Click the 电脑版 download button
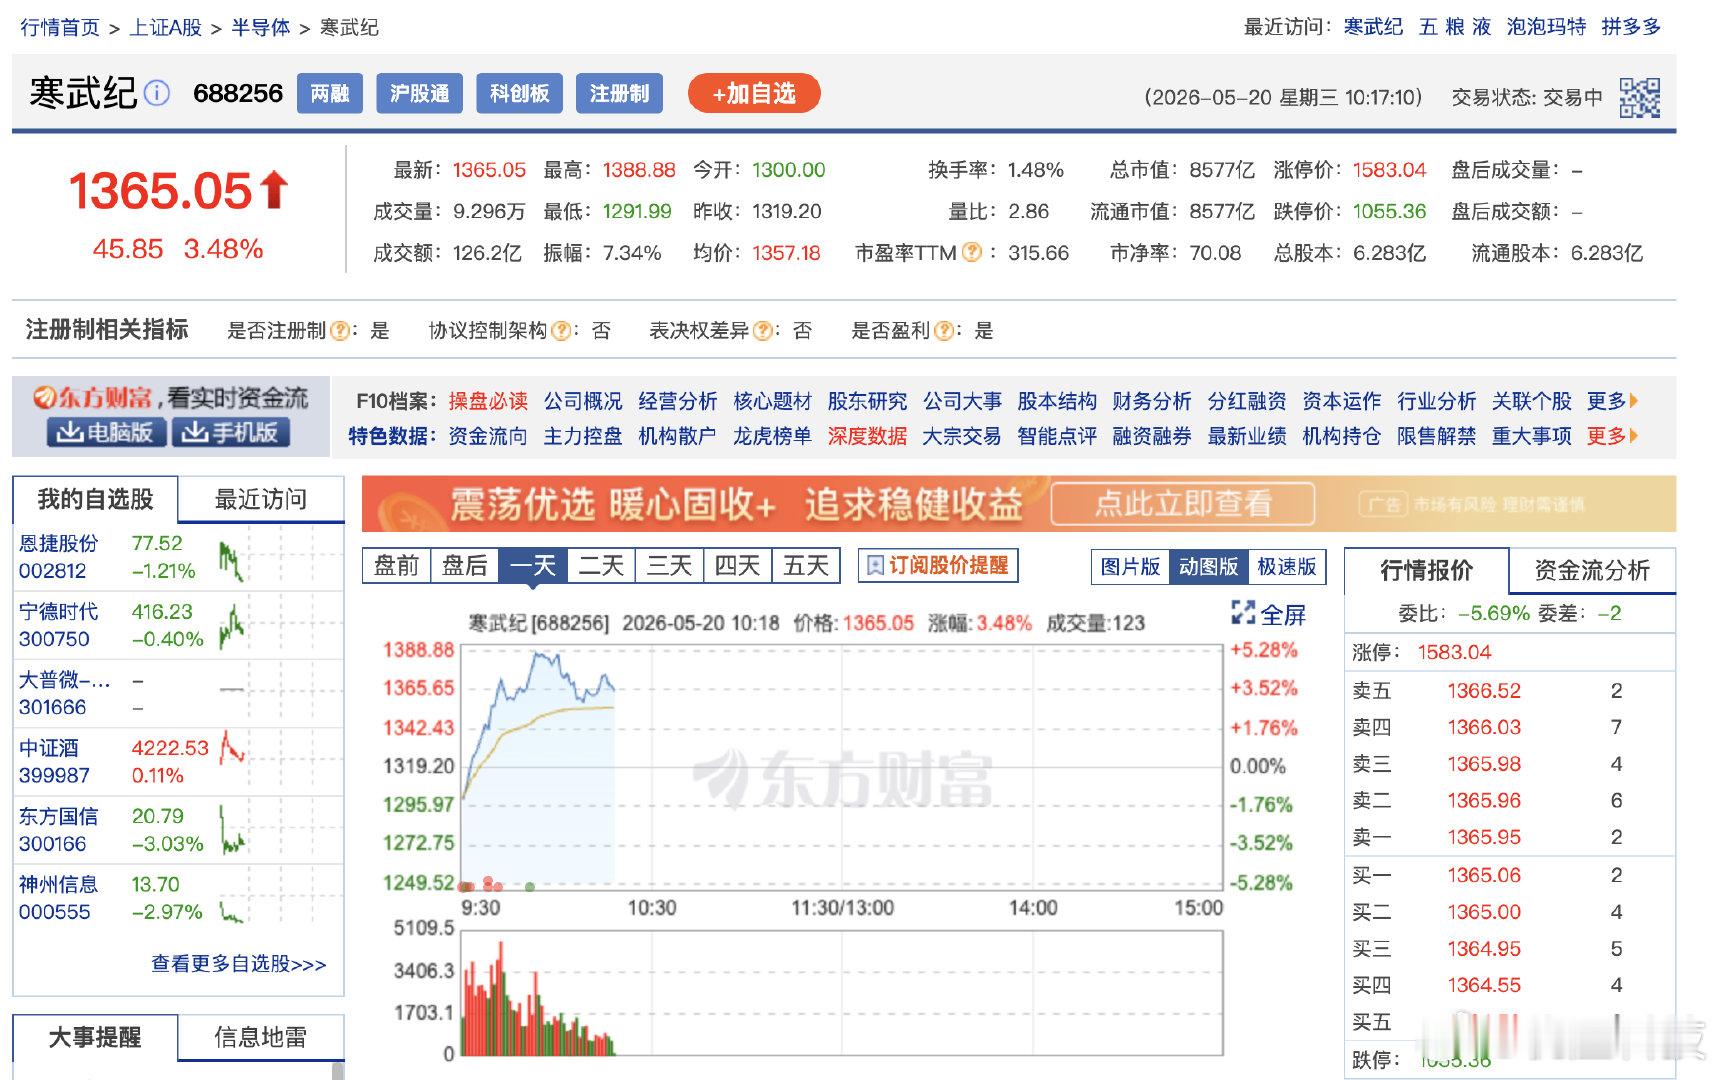The height and width of the screenshot is (1080, 1721). point(106,432)
